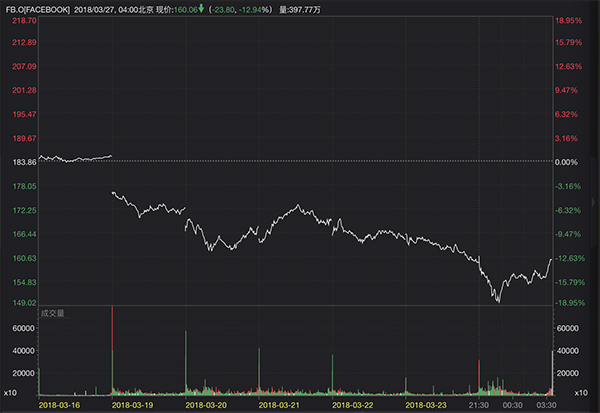Click the 149.02 bottom price axis label
The width and height of the screenshot is (600, 413).
coord(19,302)
